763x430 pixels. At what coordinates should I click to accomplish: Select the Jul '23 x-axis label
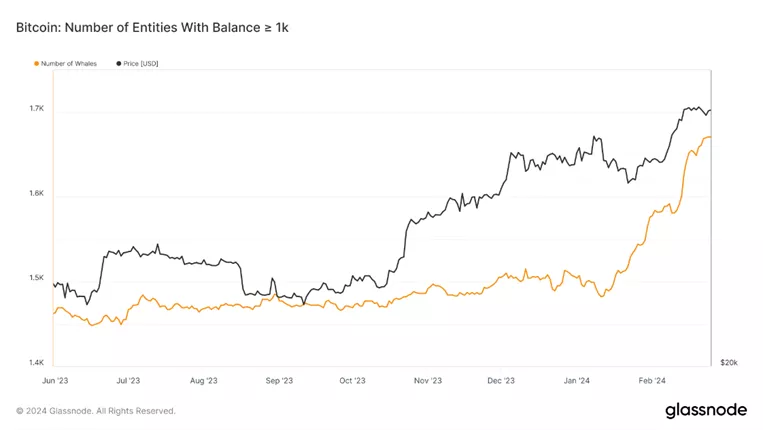(128, 380)
